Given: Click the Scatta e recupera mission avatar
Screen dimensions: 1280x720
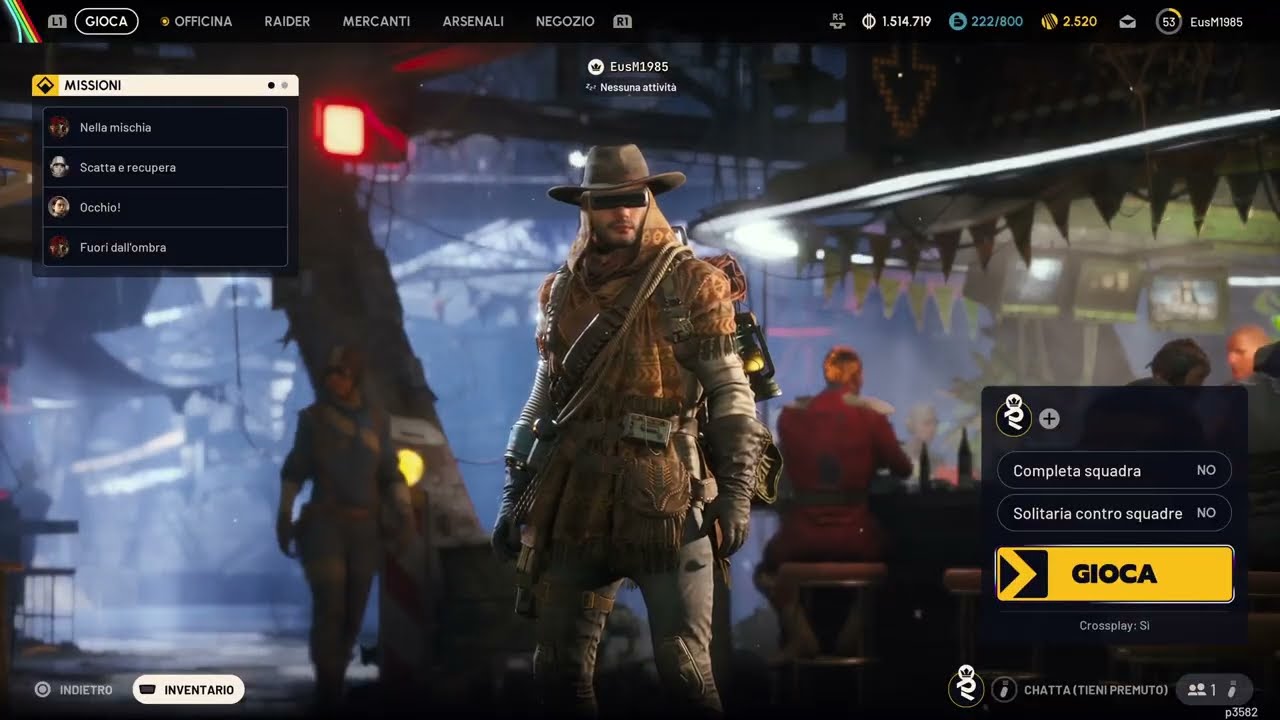Looking at the screenshot, I should pyautogui.click(x=59, y=167).
